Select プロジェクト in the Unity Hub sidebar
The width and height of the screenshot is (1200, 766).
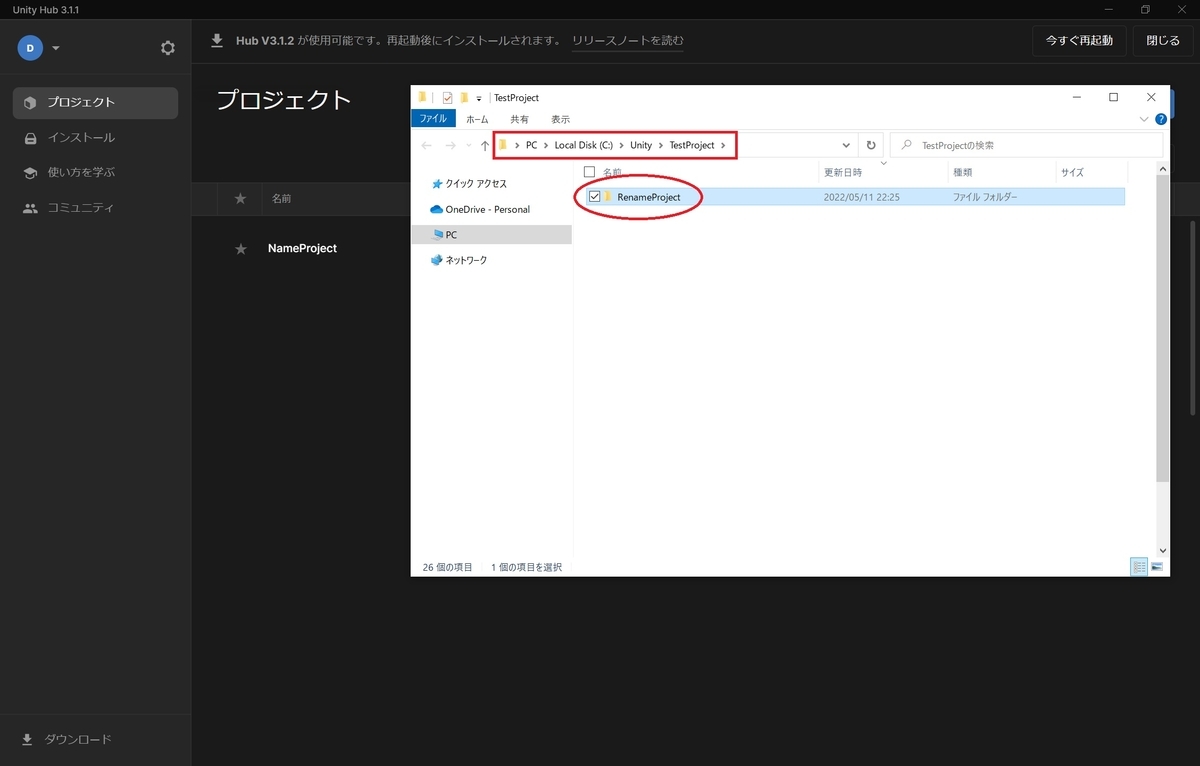(95, 102)
